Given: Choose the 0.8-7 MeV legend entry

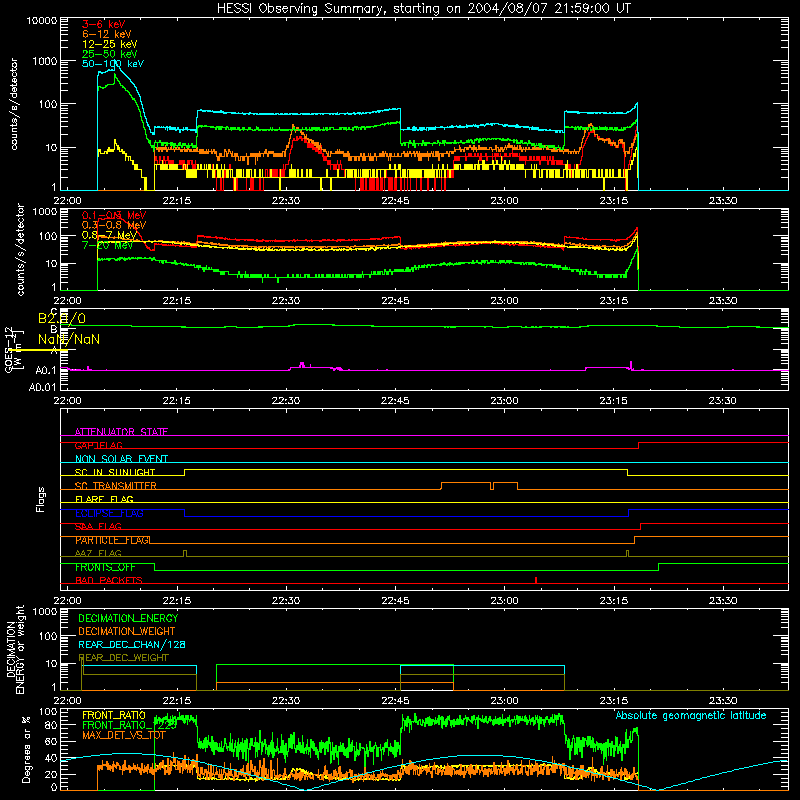Looking at the screenshot, I should (x=109, y=235).
